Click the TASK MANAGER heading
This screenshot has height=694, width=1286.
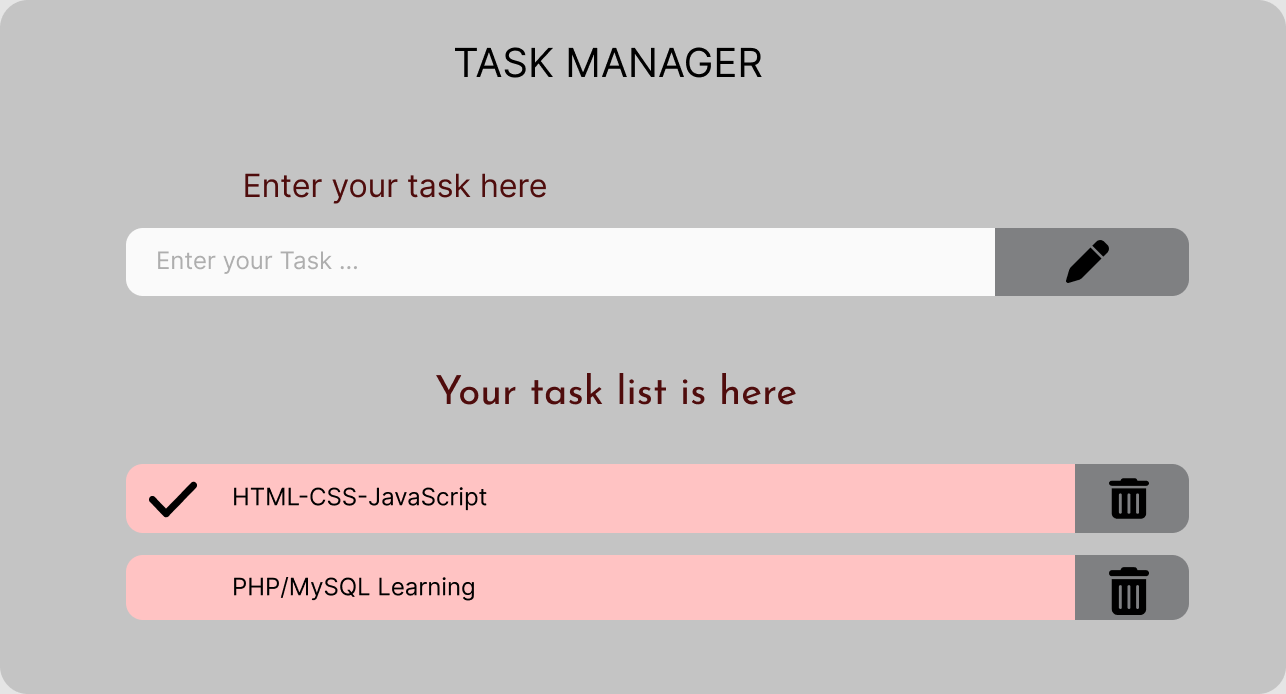(x=608, y=63)
